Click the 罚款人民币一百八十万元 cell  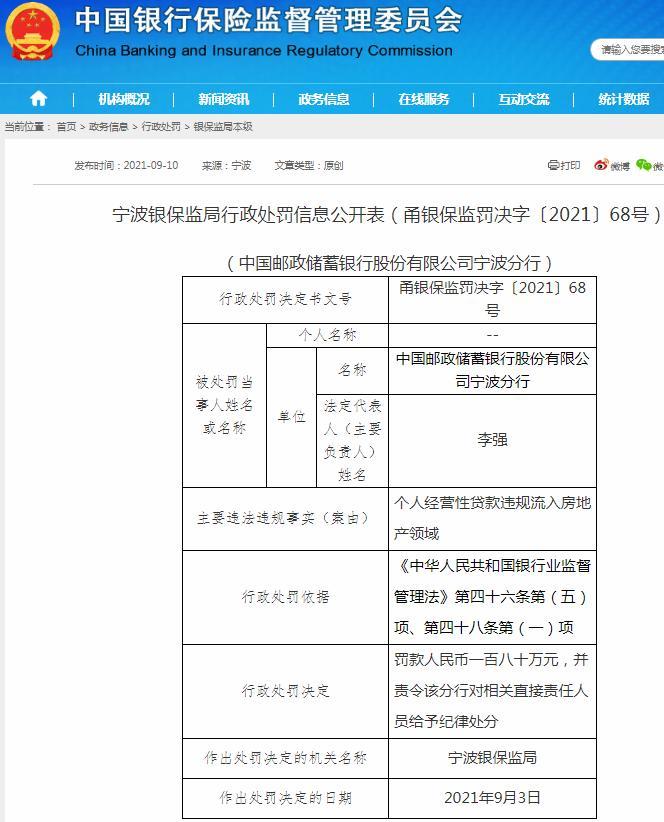[x=492, y=691]
